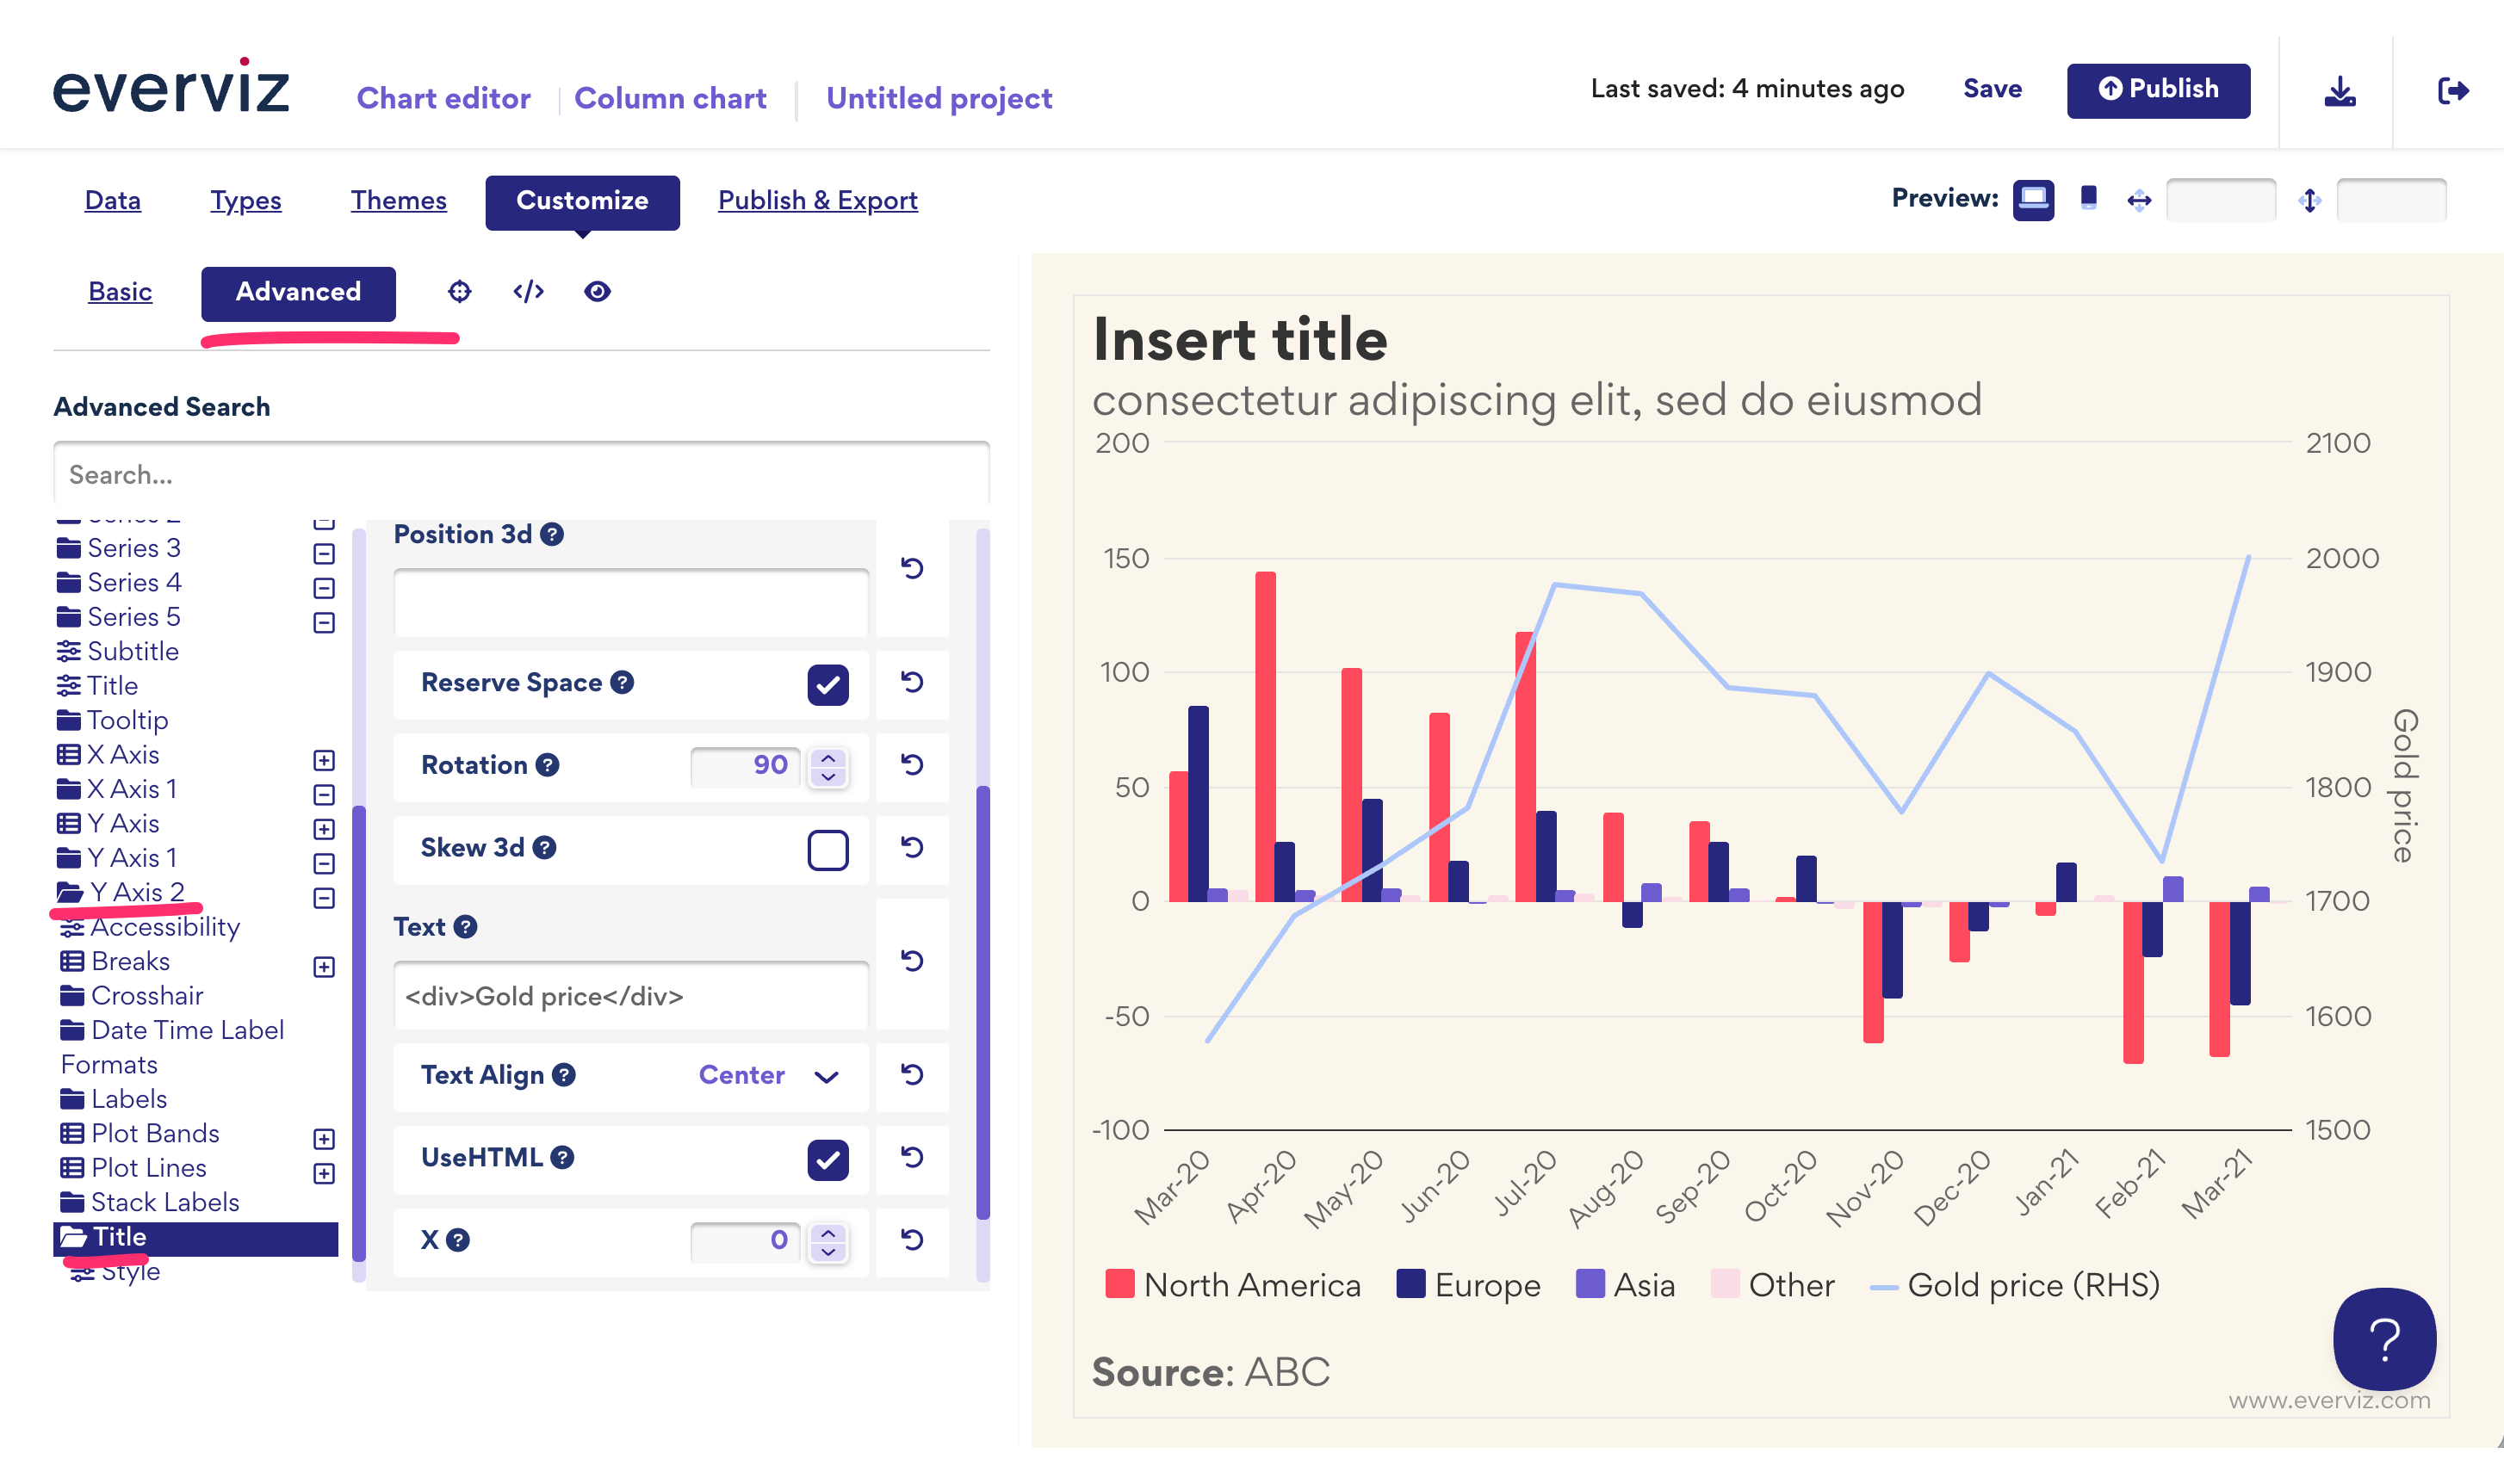Click the crosshair target icon beside Advanced
Viewport: 2504px width, 1484px height.
click(x=459, y=291)
